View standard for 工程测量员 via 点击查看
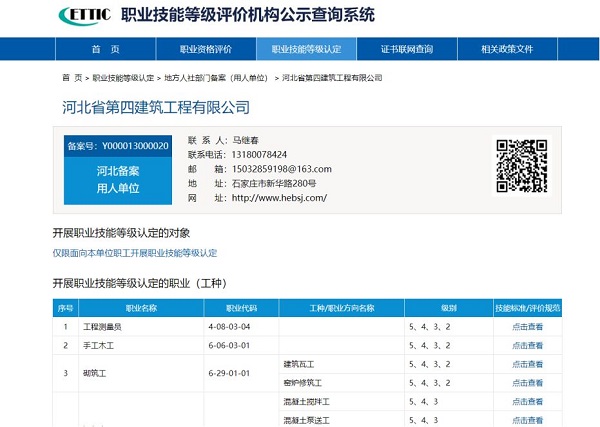 (527, 327)
